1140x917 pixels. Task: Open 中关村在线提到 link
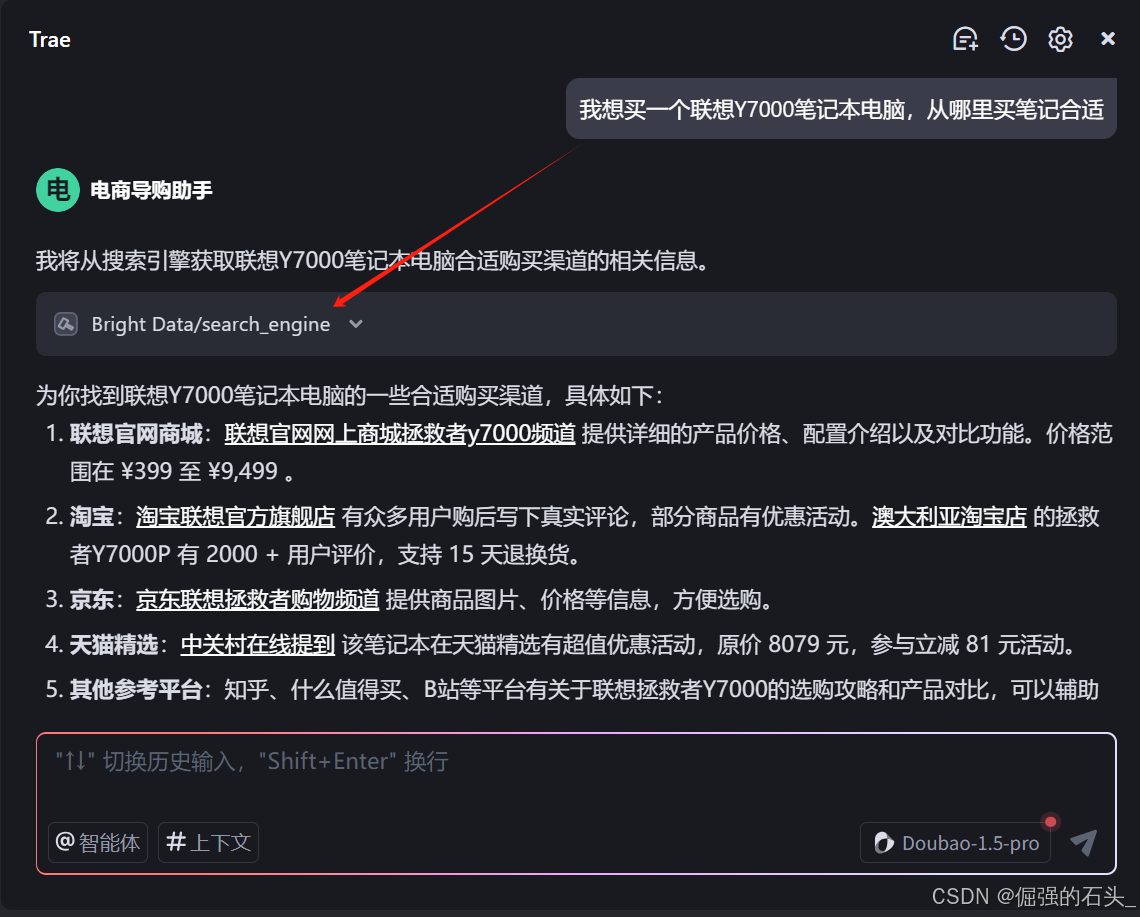(257, 645)
